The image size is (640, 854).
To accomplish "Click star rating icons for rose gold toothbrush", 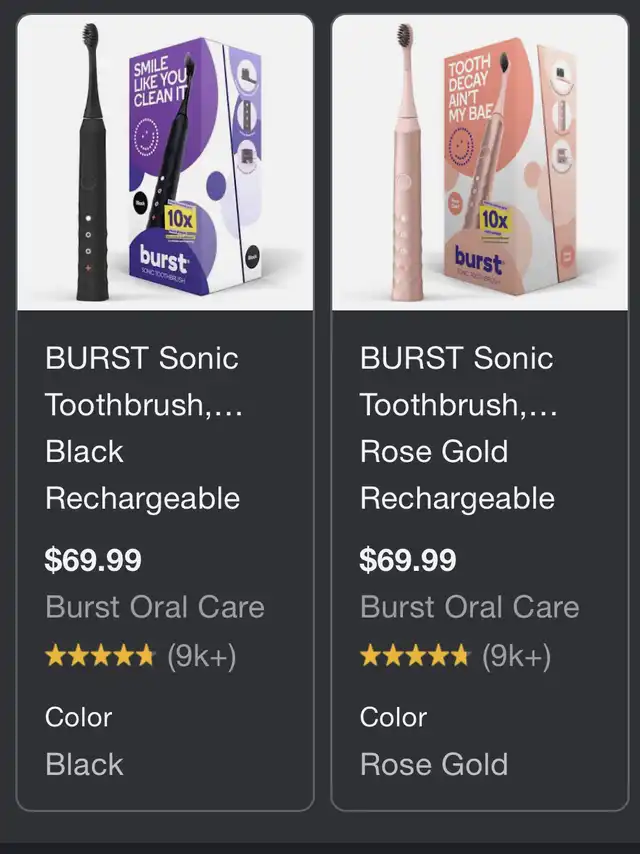I will click(414, 656).
